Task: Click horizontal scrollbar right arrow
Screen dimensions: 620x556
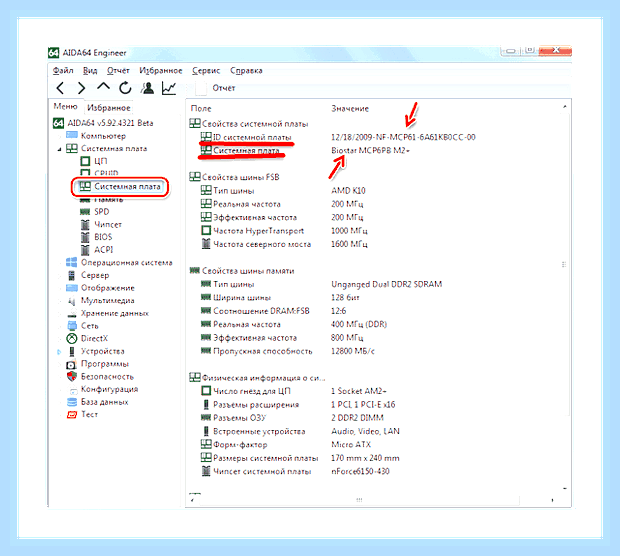Action: tap(552, 500)
